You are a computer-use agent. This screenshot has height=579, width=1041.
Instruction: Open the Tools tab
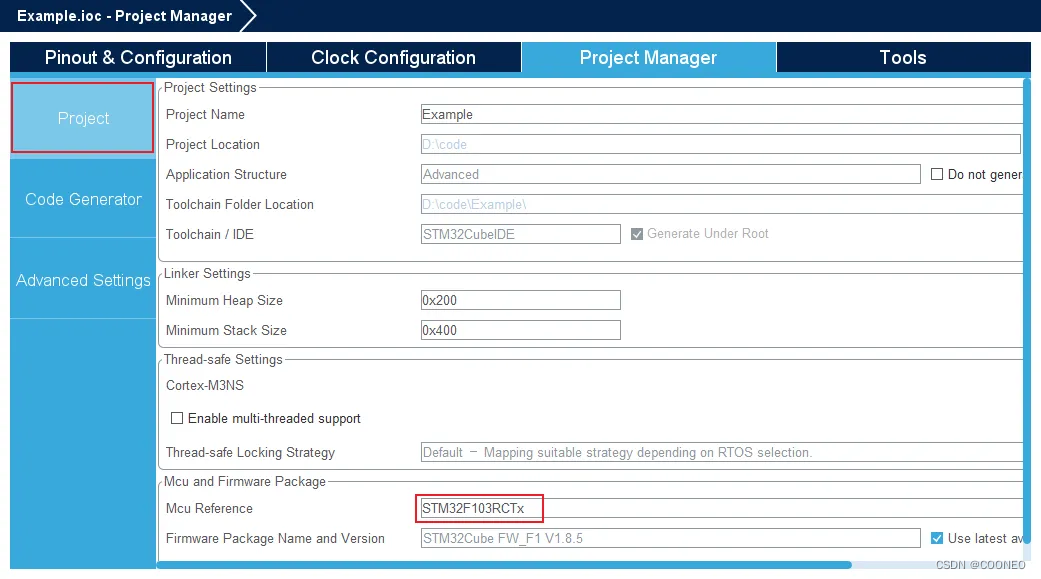coord(903,58)
